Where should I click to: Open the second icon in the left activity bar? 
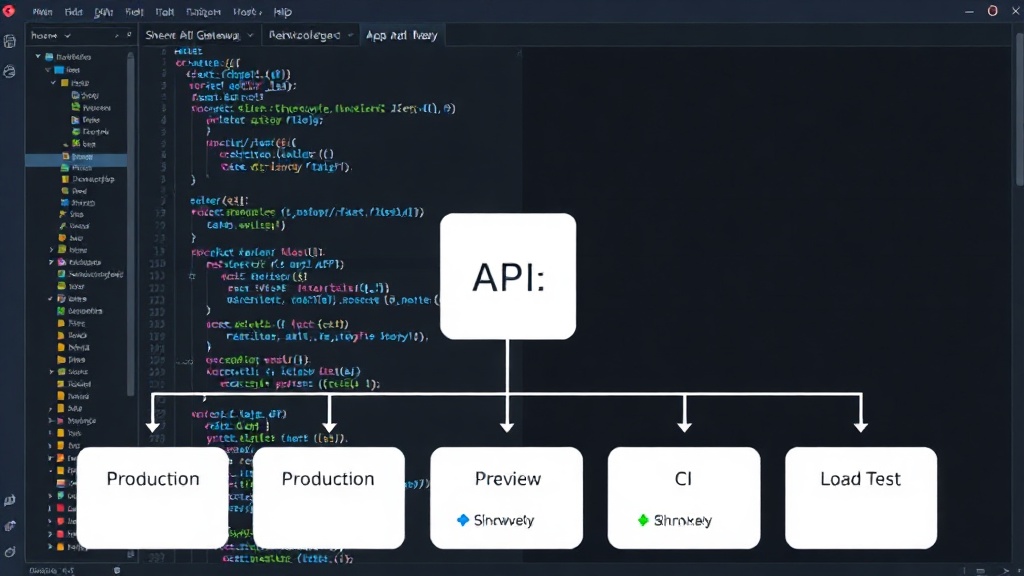coord(10,71)
